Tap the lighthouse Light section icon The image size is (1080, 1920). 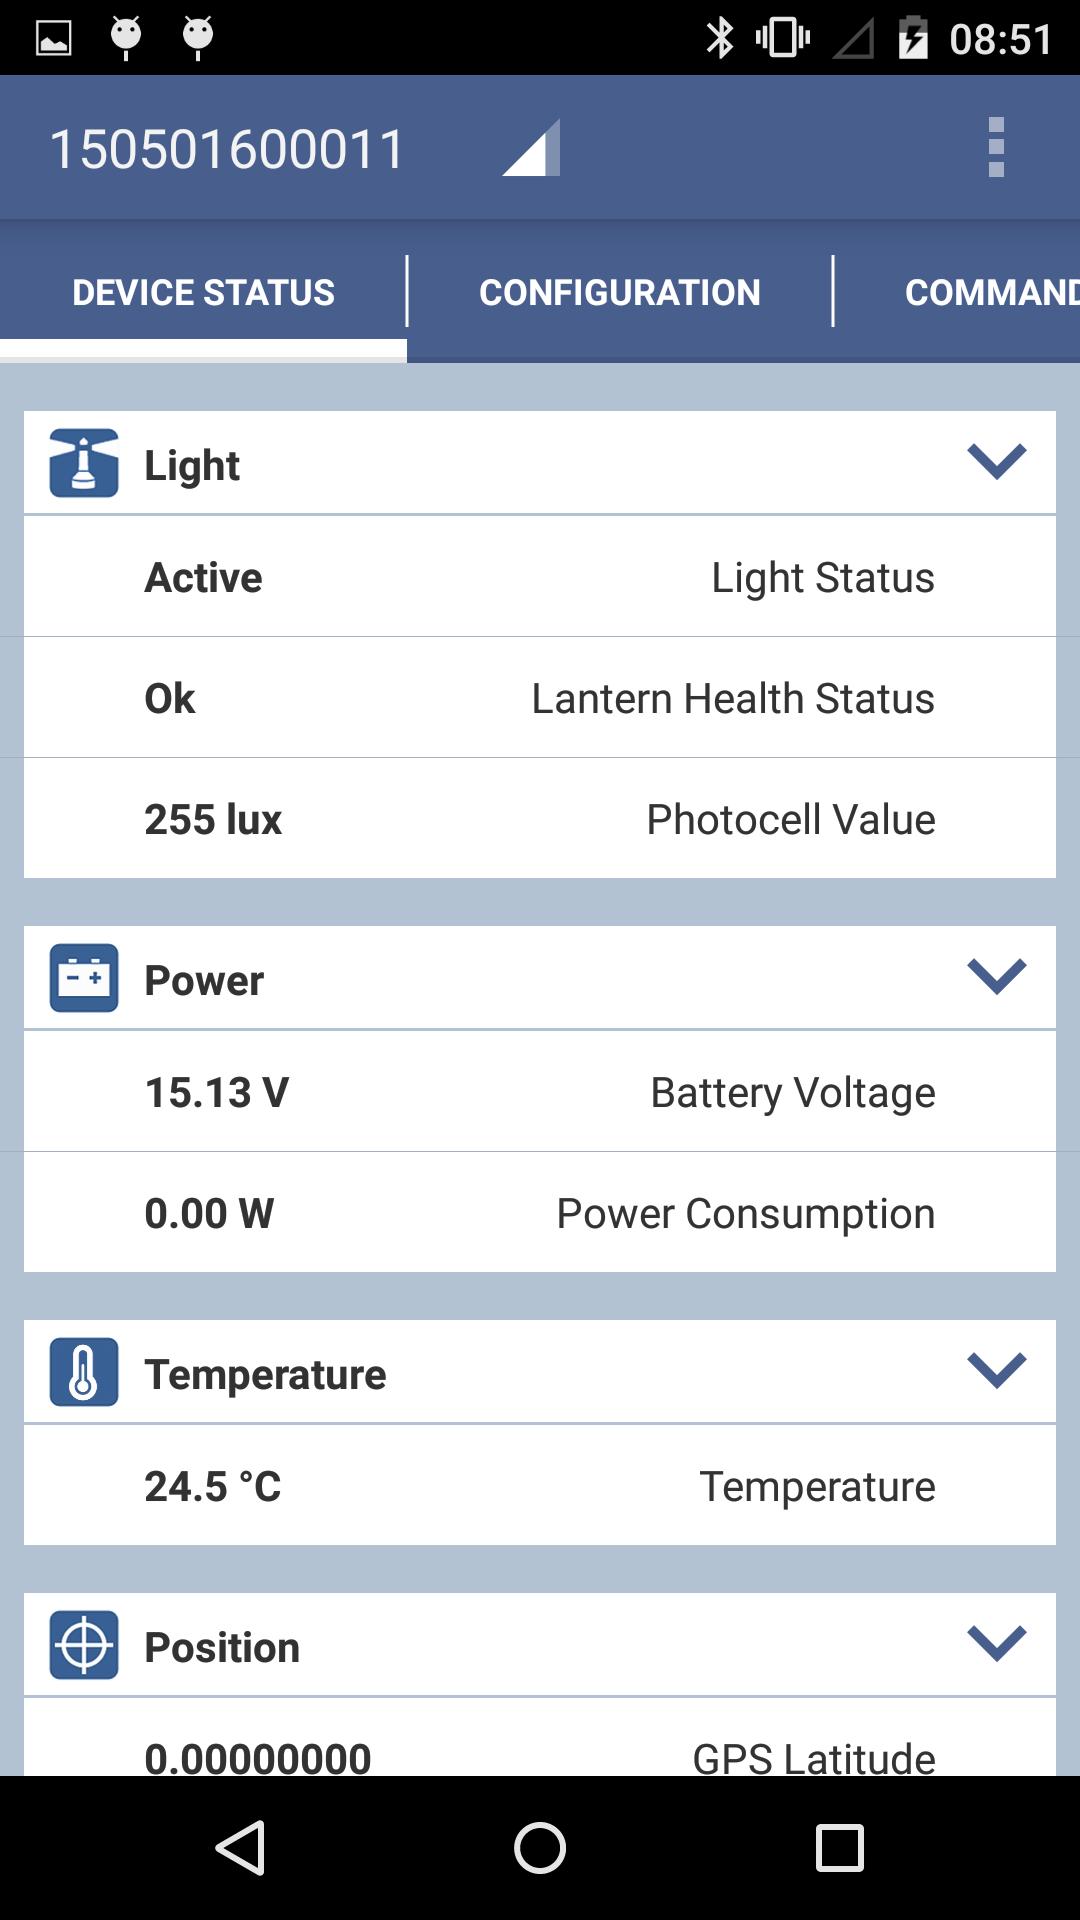coord(84,463)
